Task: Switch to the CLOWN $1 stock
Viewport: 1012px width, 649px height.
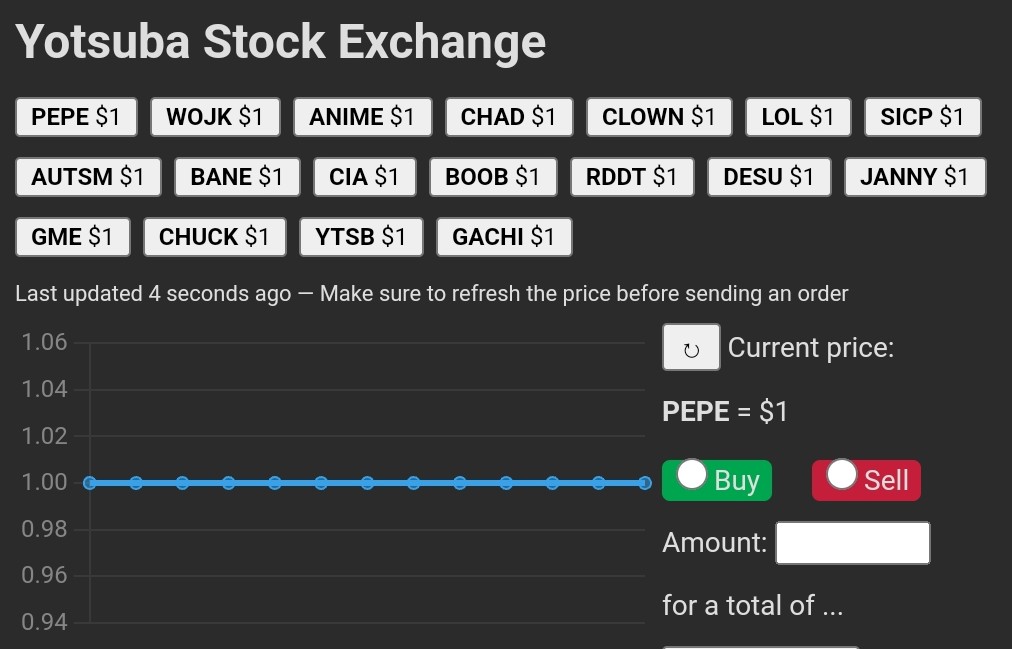Action: (659, 117)
